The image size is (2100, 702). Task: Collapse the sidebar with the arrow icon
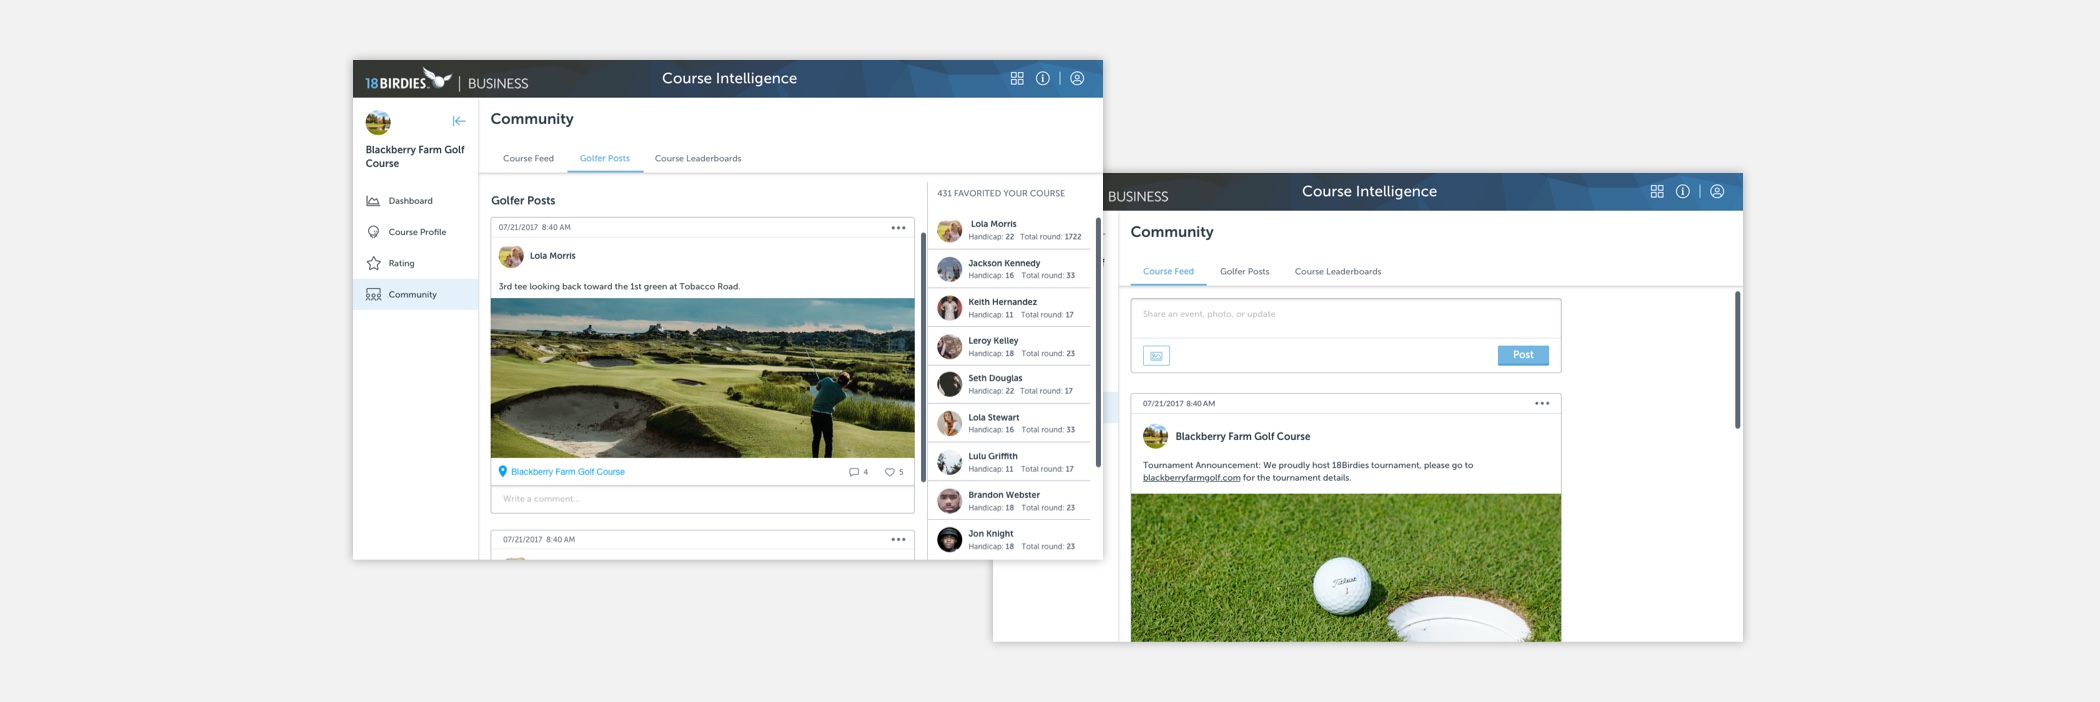pyautogui.click(x=459, y=121)
